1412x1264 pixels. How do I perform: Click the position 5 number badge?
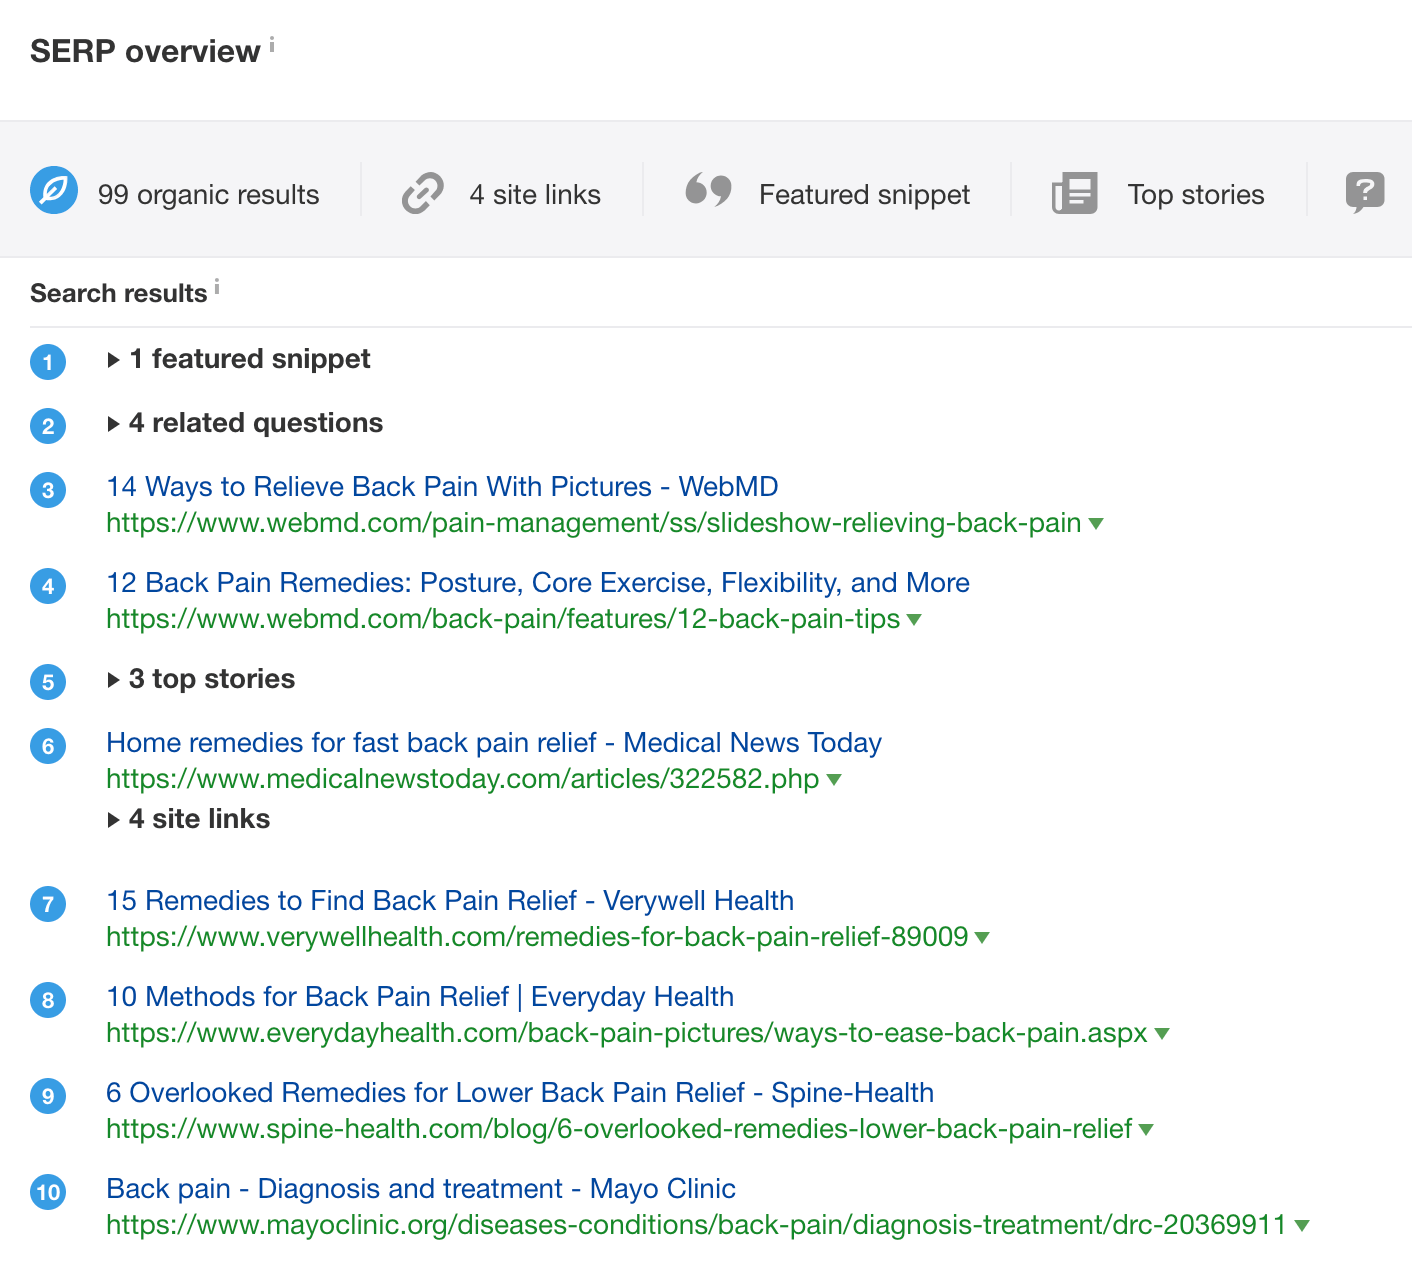coord(48,682)
